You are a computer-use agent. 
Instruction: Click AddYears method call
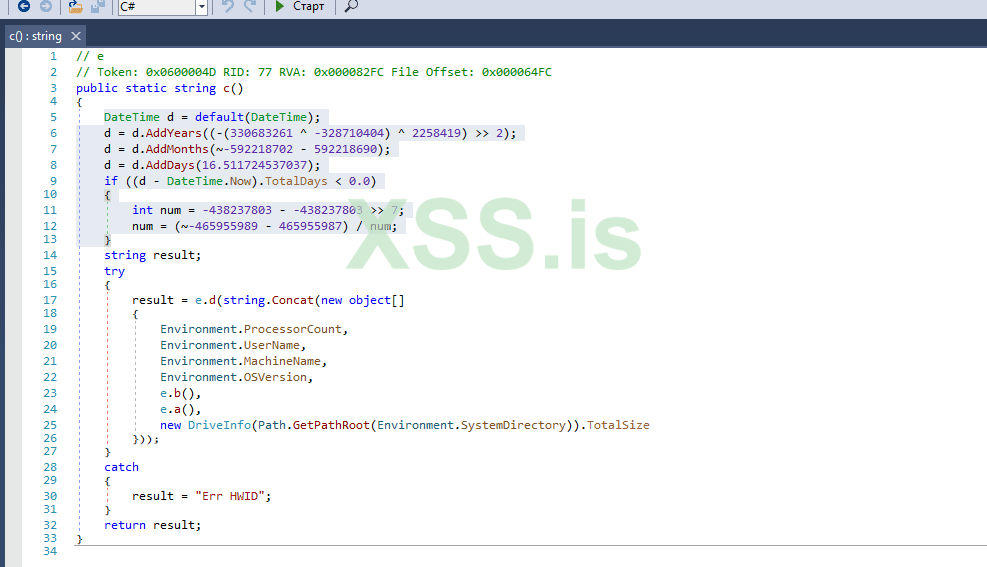(x=174, y=133)
